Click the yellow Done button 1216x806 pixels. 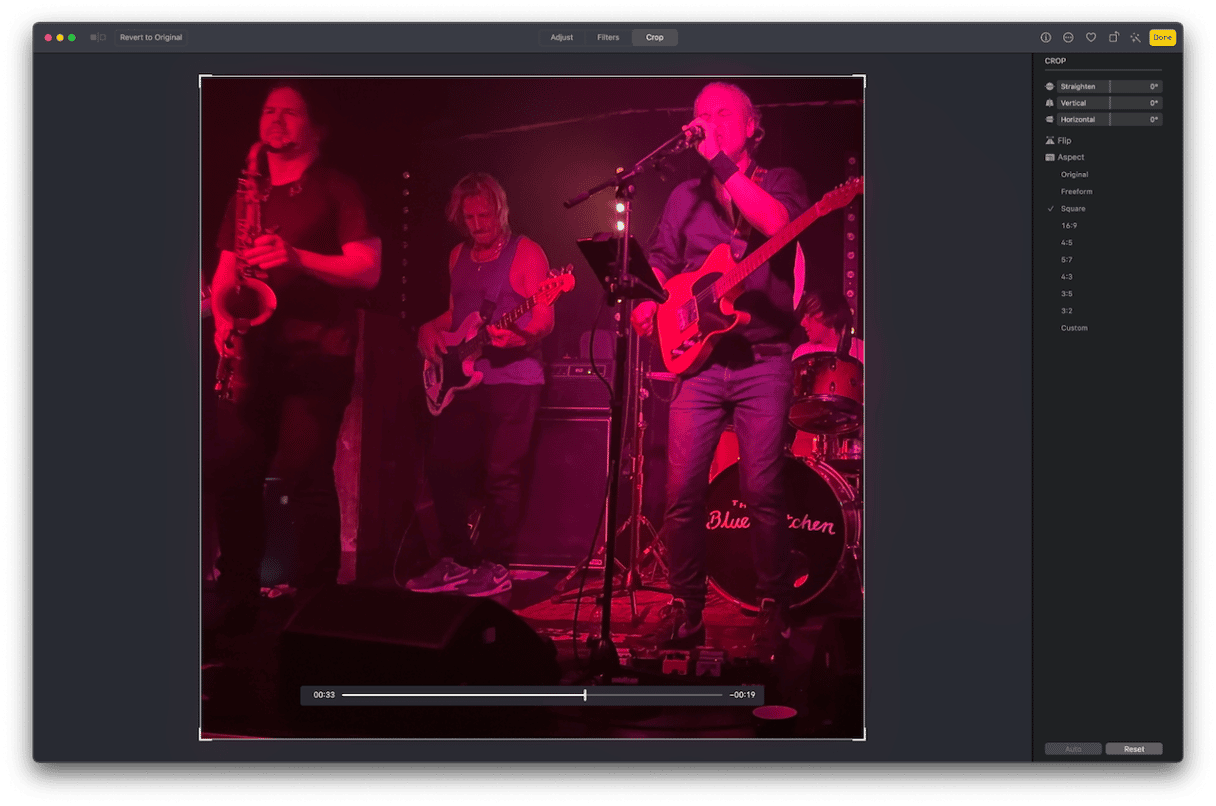pyautogui.click(x=1162, y=37)
